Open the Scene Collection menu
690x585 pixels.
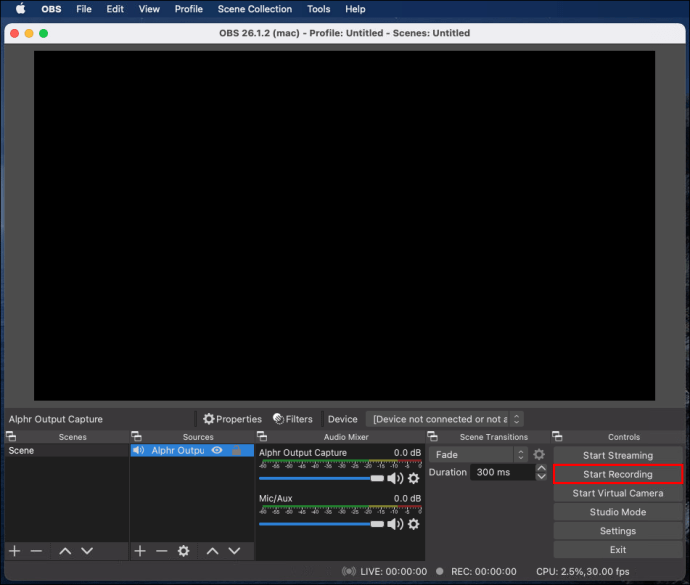coord(254,9)
